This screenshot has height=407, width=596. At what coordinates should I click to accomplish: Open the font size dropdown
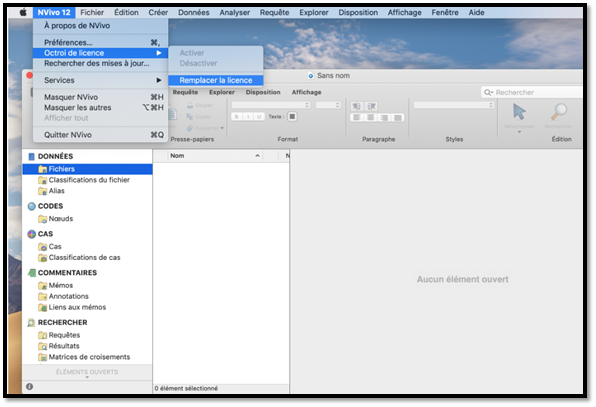pos(328,105)
